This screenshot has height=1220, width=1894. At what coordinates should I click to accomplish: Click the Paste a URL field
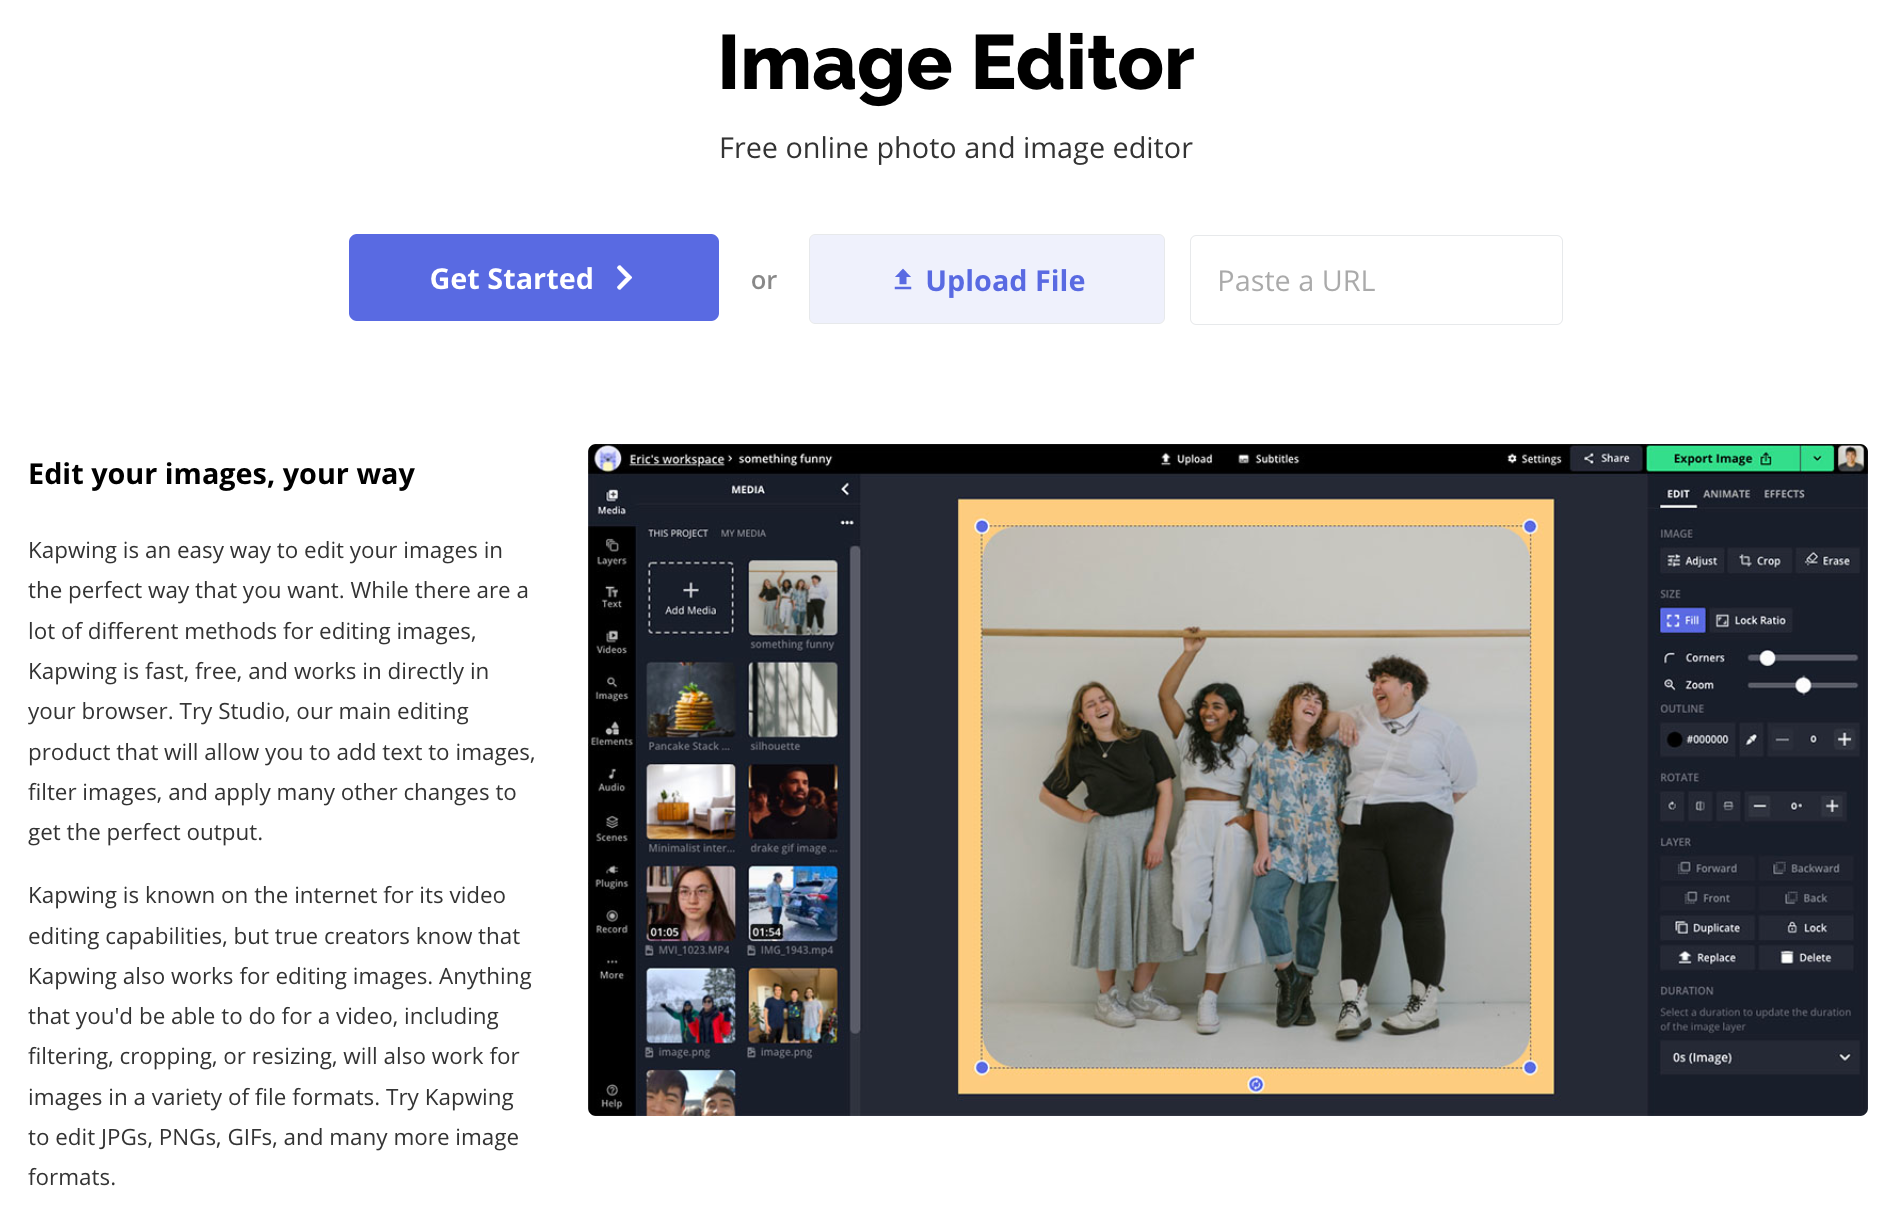coord(1375,281)
